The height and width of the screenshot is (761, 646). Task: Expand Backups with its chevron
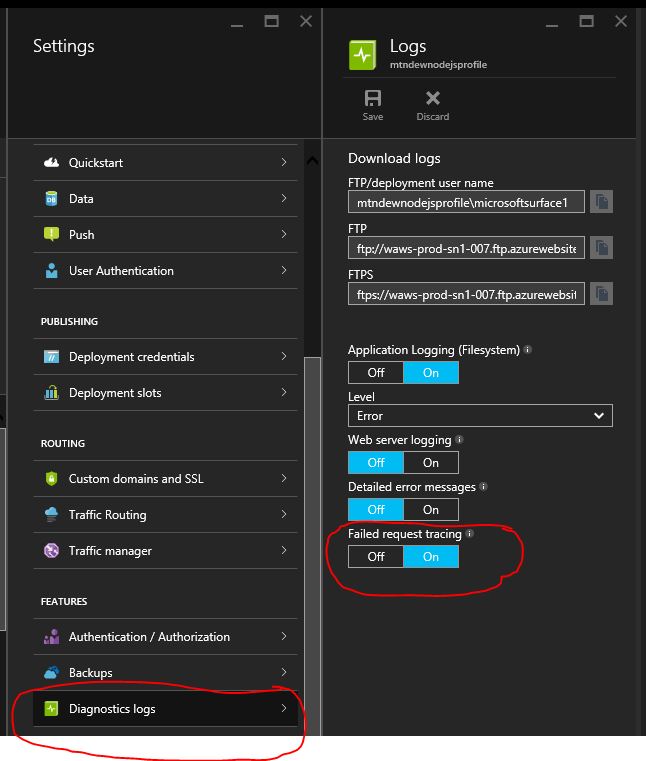tap(284, 672)
